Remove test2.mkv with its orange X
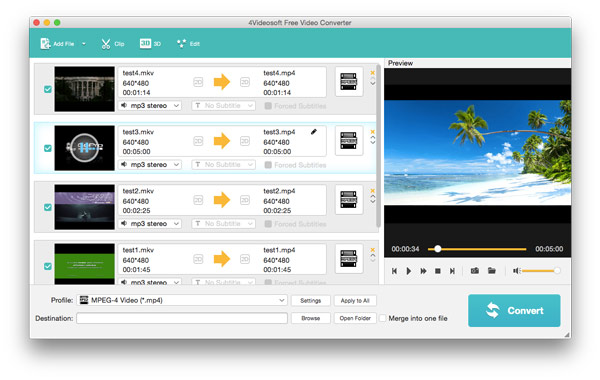The image size is (600, 380). [x=373, y=191]
